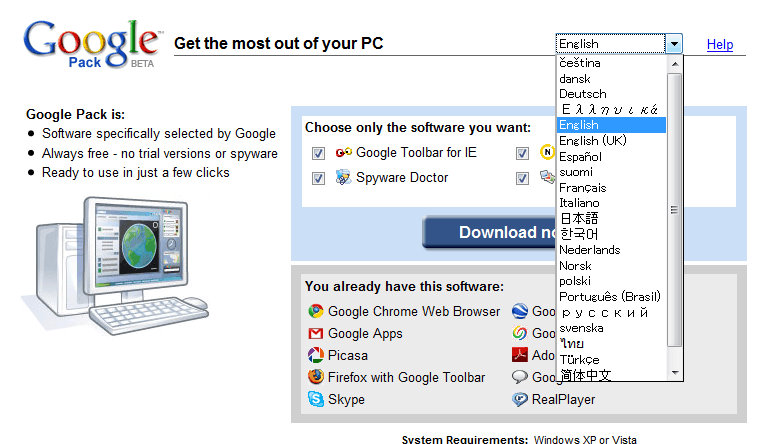The image size is (774, 444).
Task: Uncheck the Google Toolbar for IE checkbox
Action: click(318, 153)
